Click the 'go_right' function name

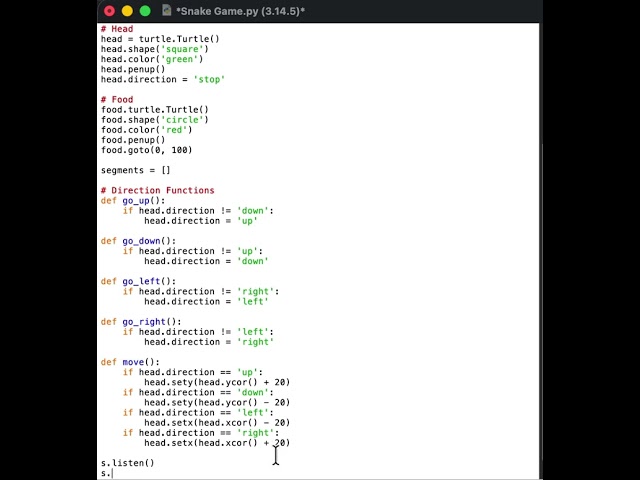pyautogui.click(x=144, y=322)
